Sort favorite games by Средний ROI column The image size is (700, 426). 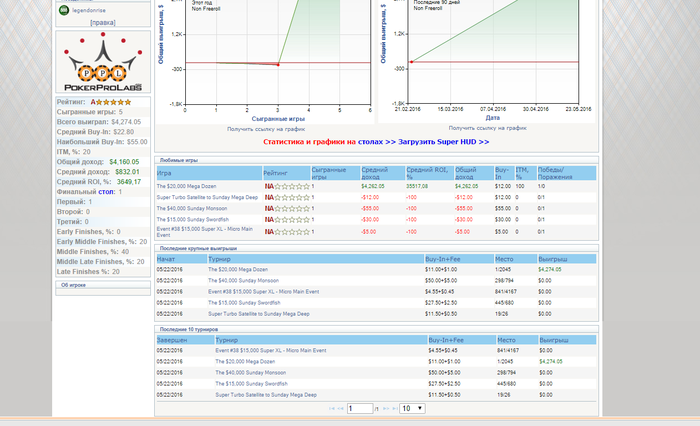click(x=429, y=173)
